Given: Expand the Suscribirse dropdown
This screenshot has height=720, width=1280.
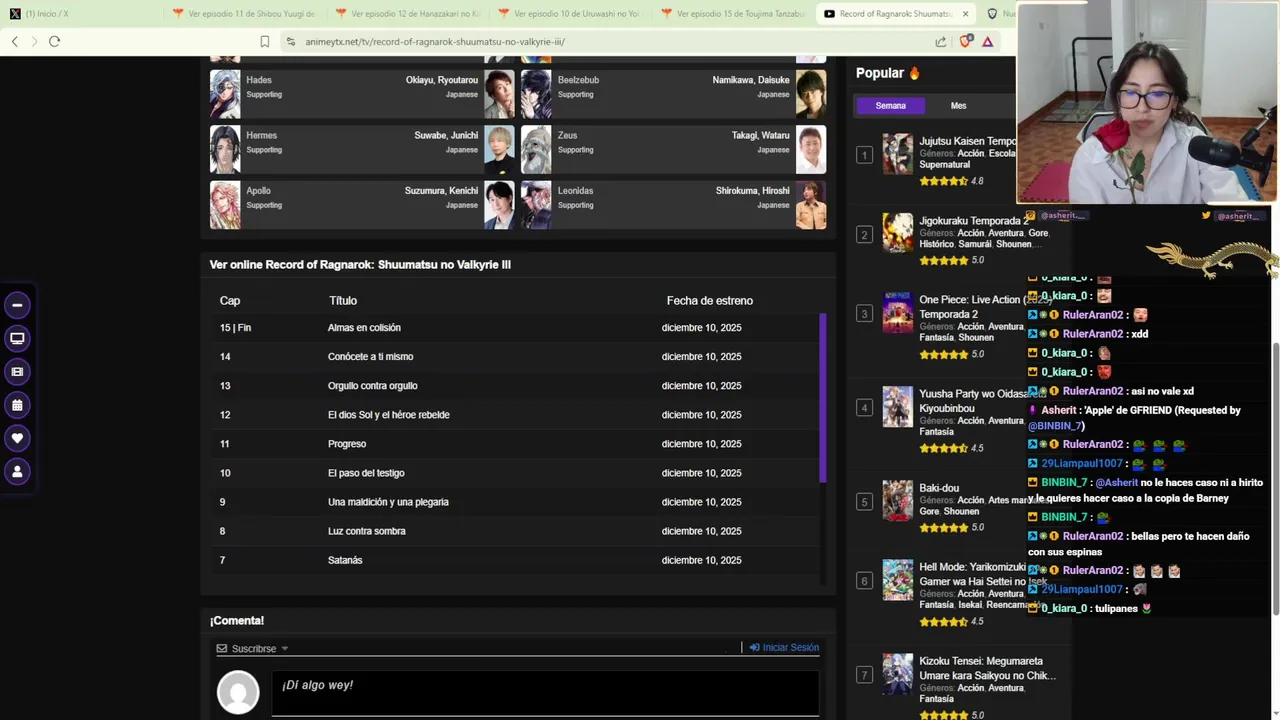Looking at the screenshot, I should point(252,649).
